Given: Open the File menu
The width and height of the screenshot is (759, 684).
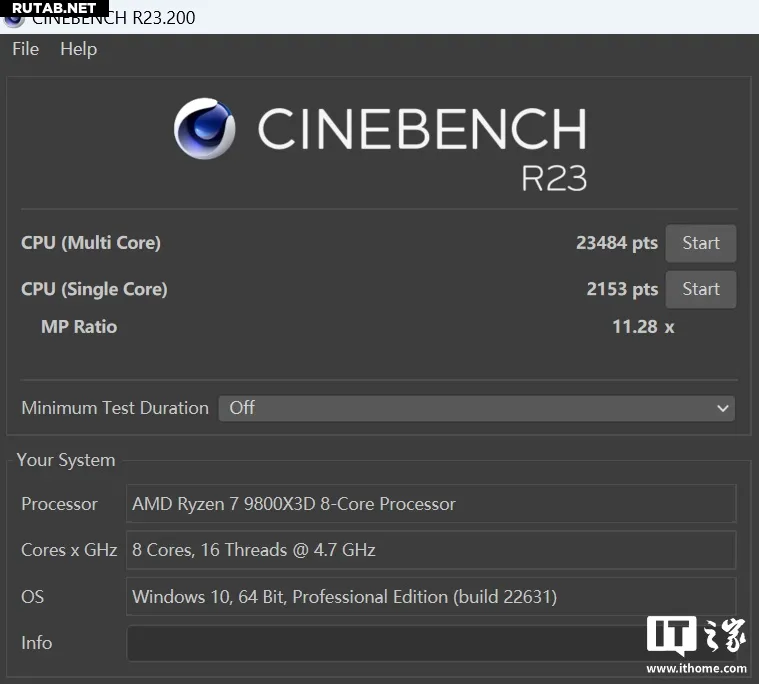Looking at the screenshot, I should (x=25, y=49).
